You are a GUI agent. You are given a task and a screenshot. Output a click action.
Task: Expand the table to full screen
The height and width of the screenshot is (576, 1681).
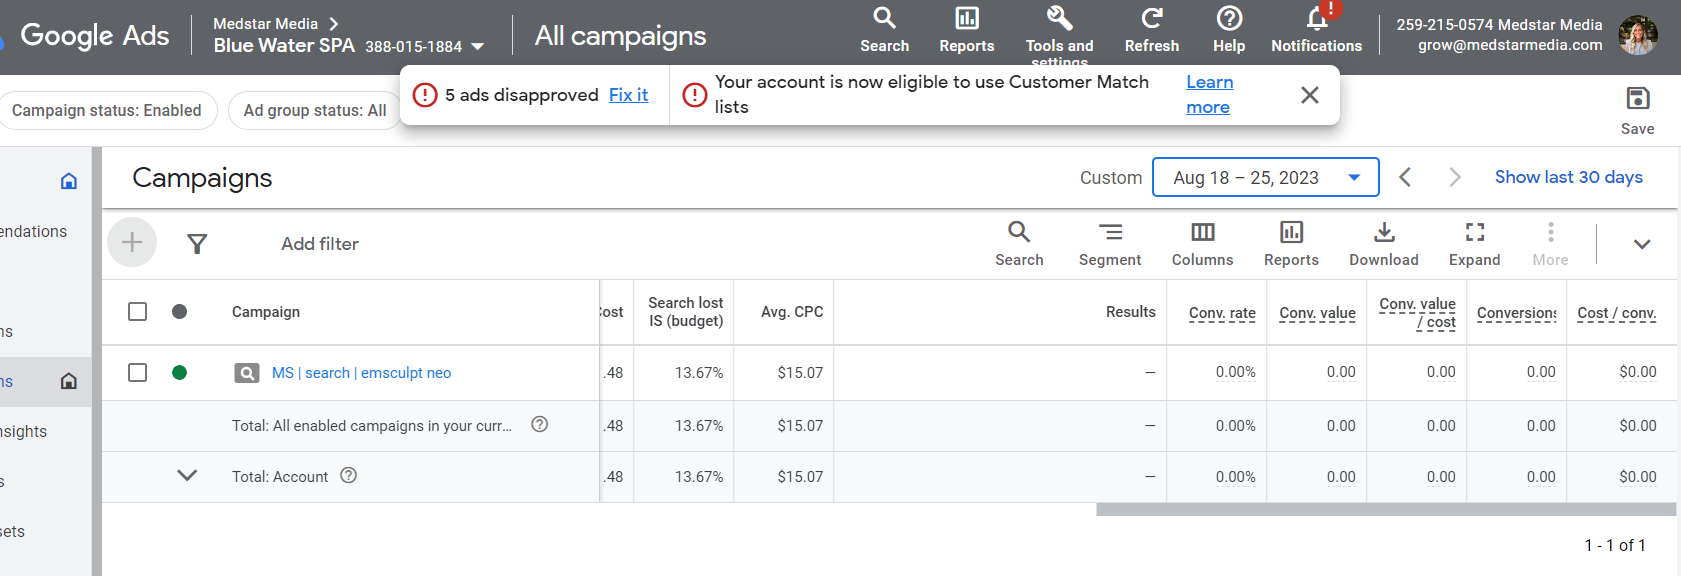point(1474,244)
